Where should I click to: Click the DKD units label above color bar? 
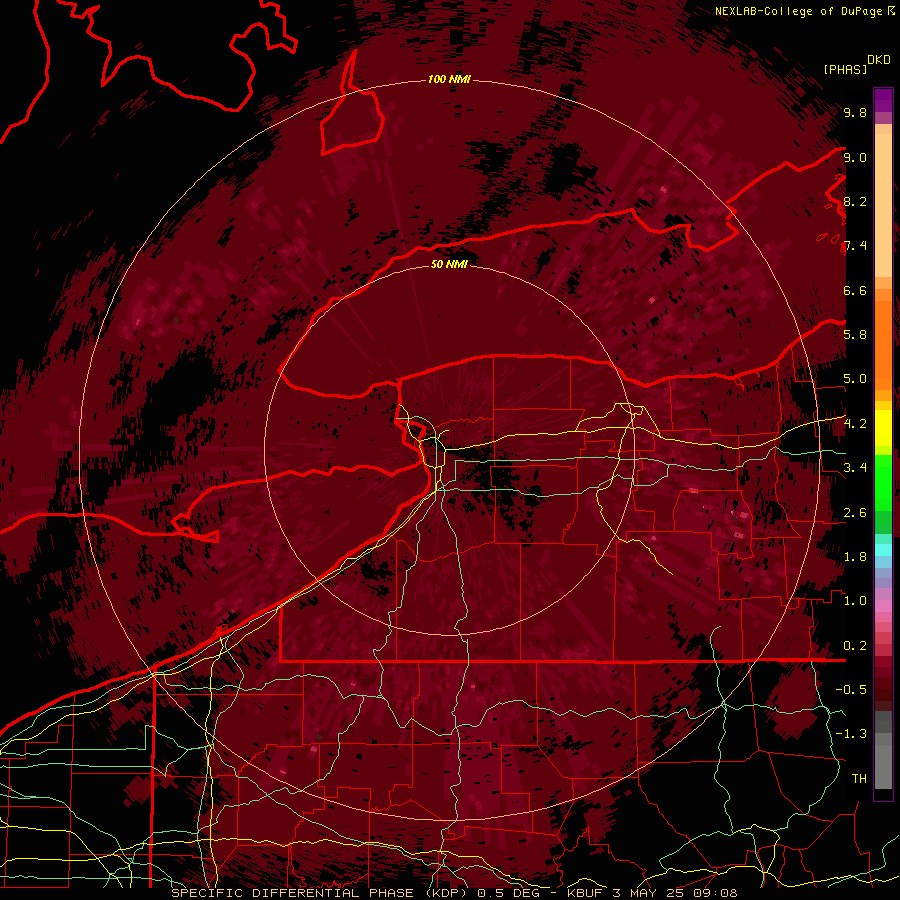click(879, 60)
